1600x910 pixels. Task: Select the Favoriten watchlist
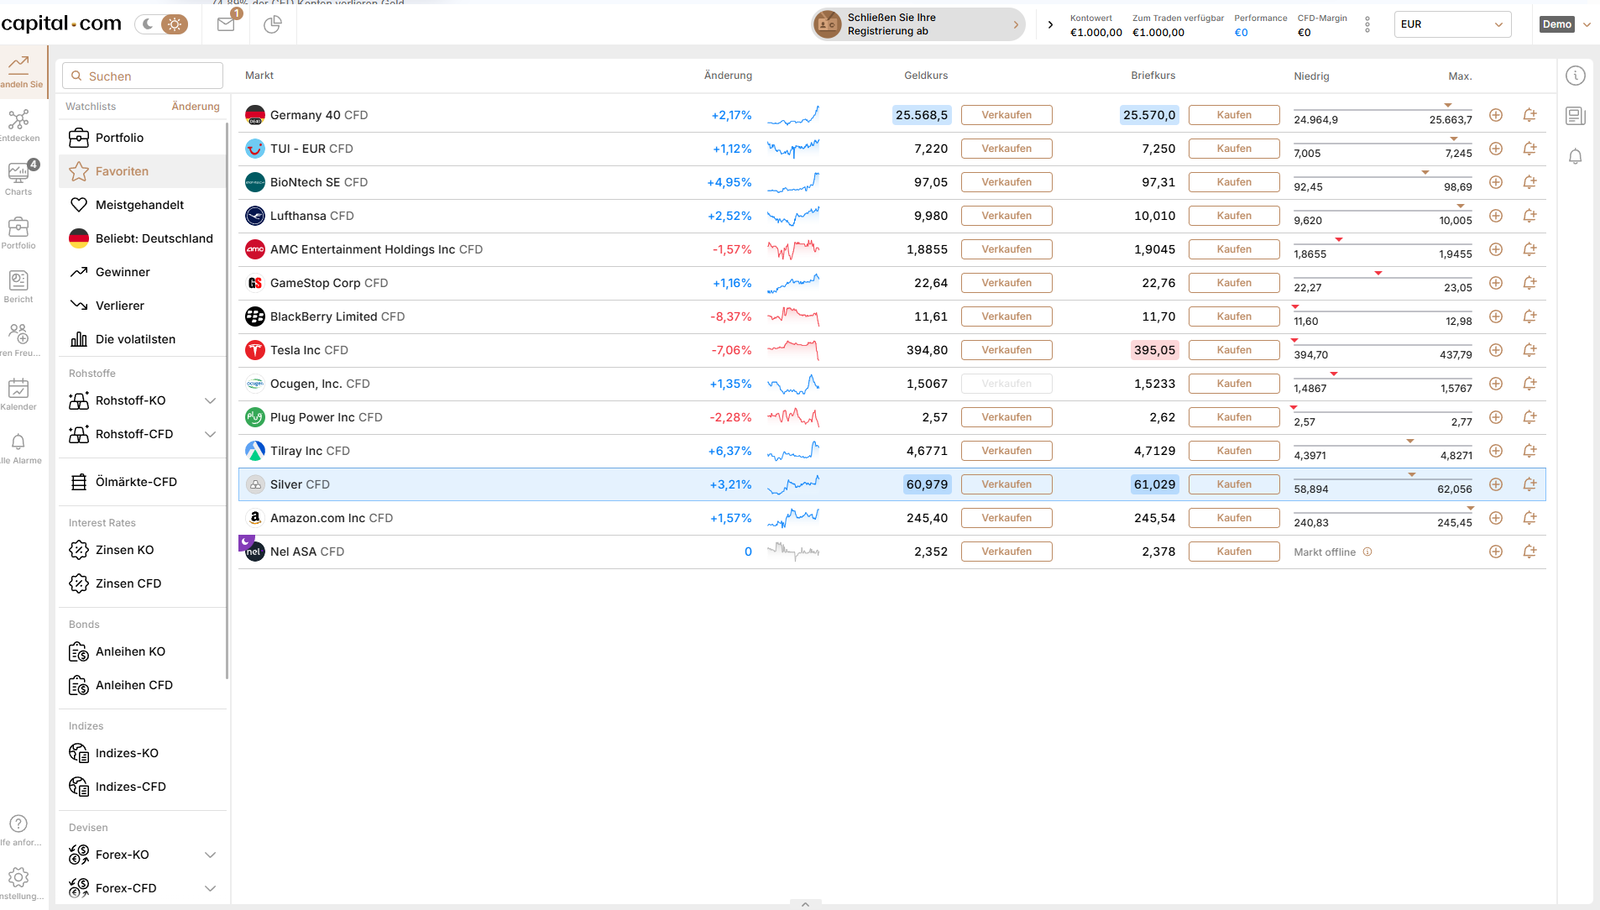[x=142, y=171]
